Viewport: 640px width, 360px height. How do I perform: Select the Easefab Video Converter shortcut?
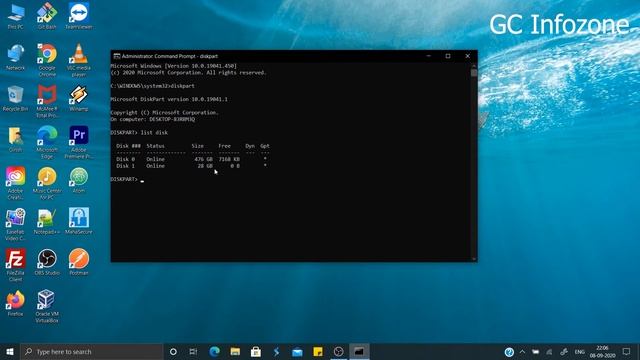click(x=16, y=224)
